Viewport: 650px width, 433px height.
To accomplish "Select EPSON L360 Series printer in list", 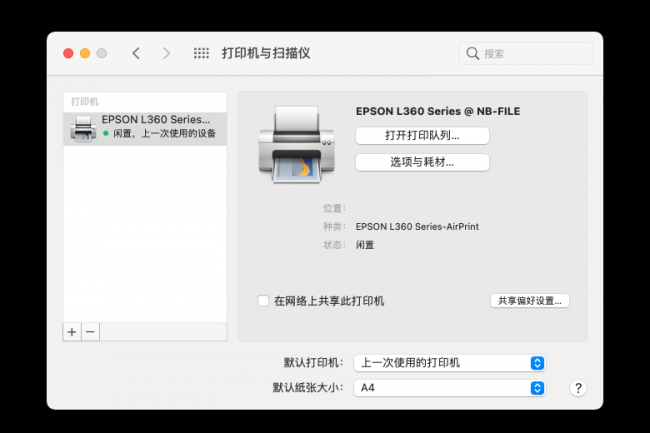I will [145, 129].
